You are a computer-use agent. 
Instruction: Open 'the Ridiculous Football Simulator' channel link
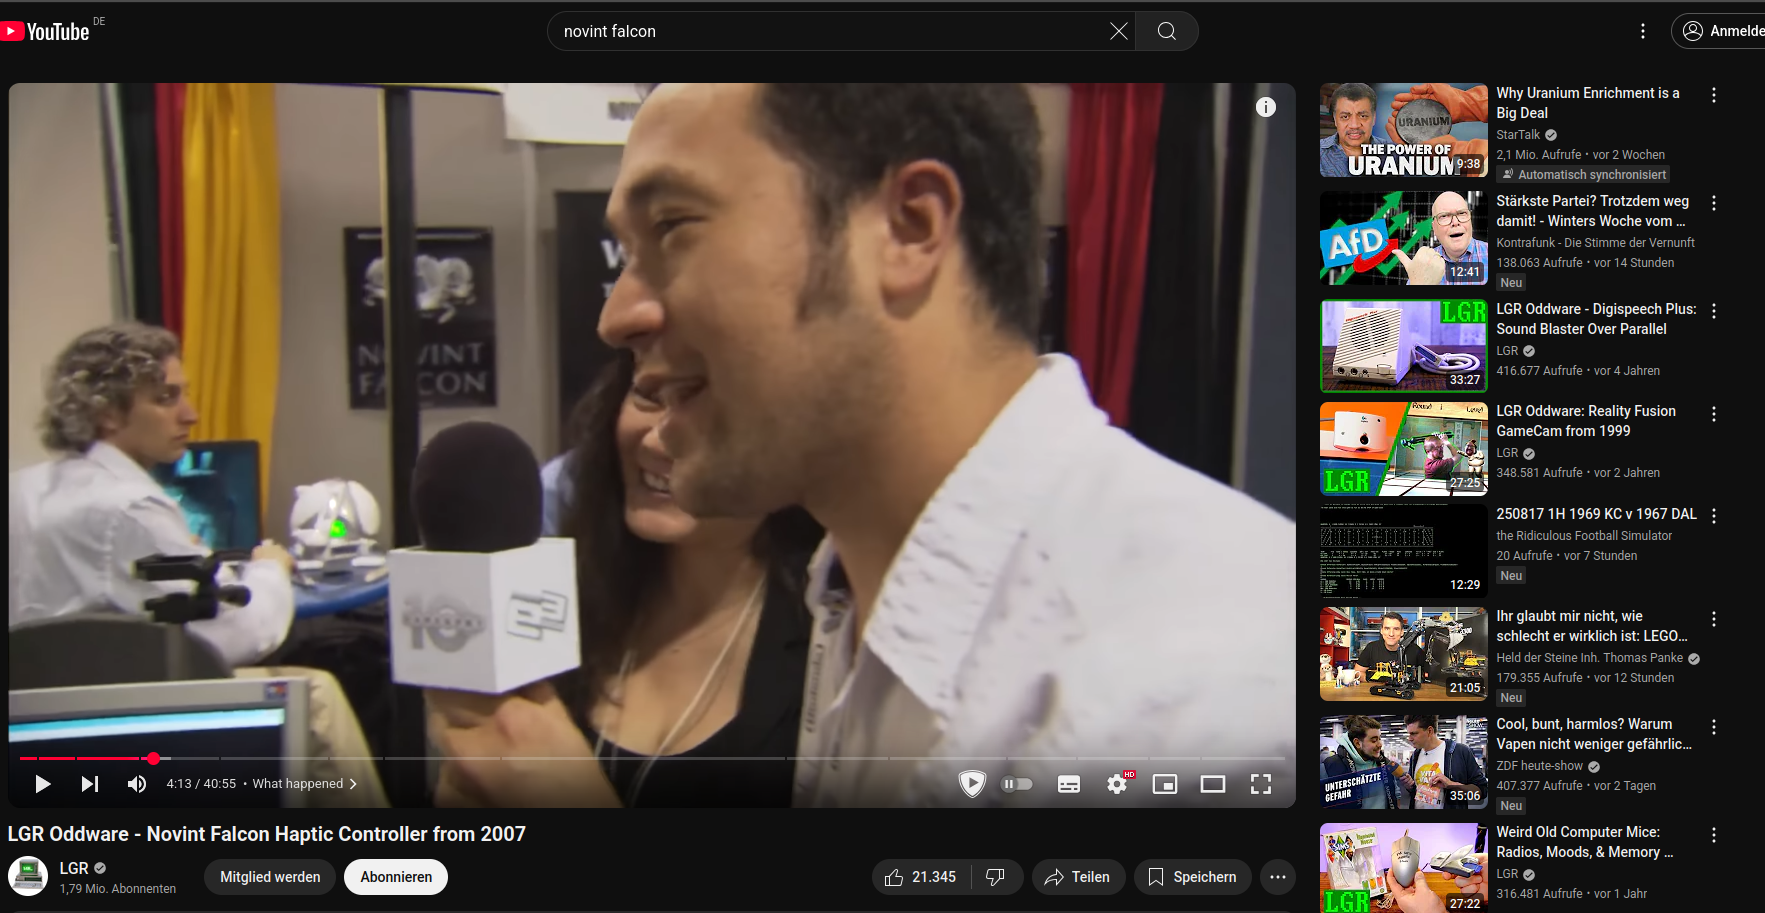pos(1584,536)
